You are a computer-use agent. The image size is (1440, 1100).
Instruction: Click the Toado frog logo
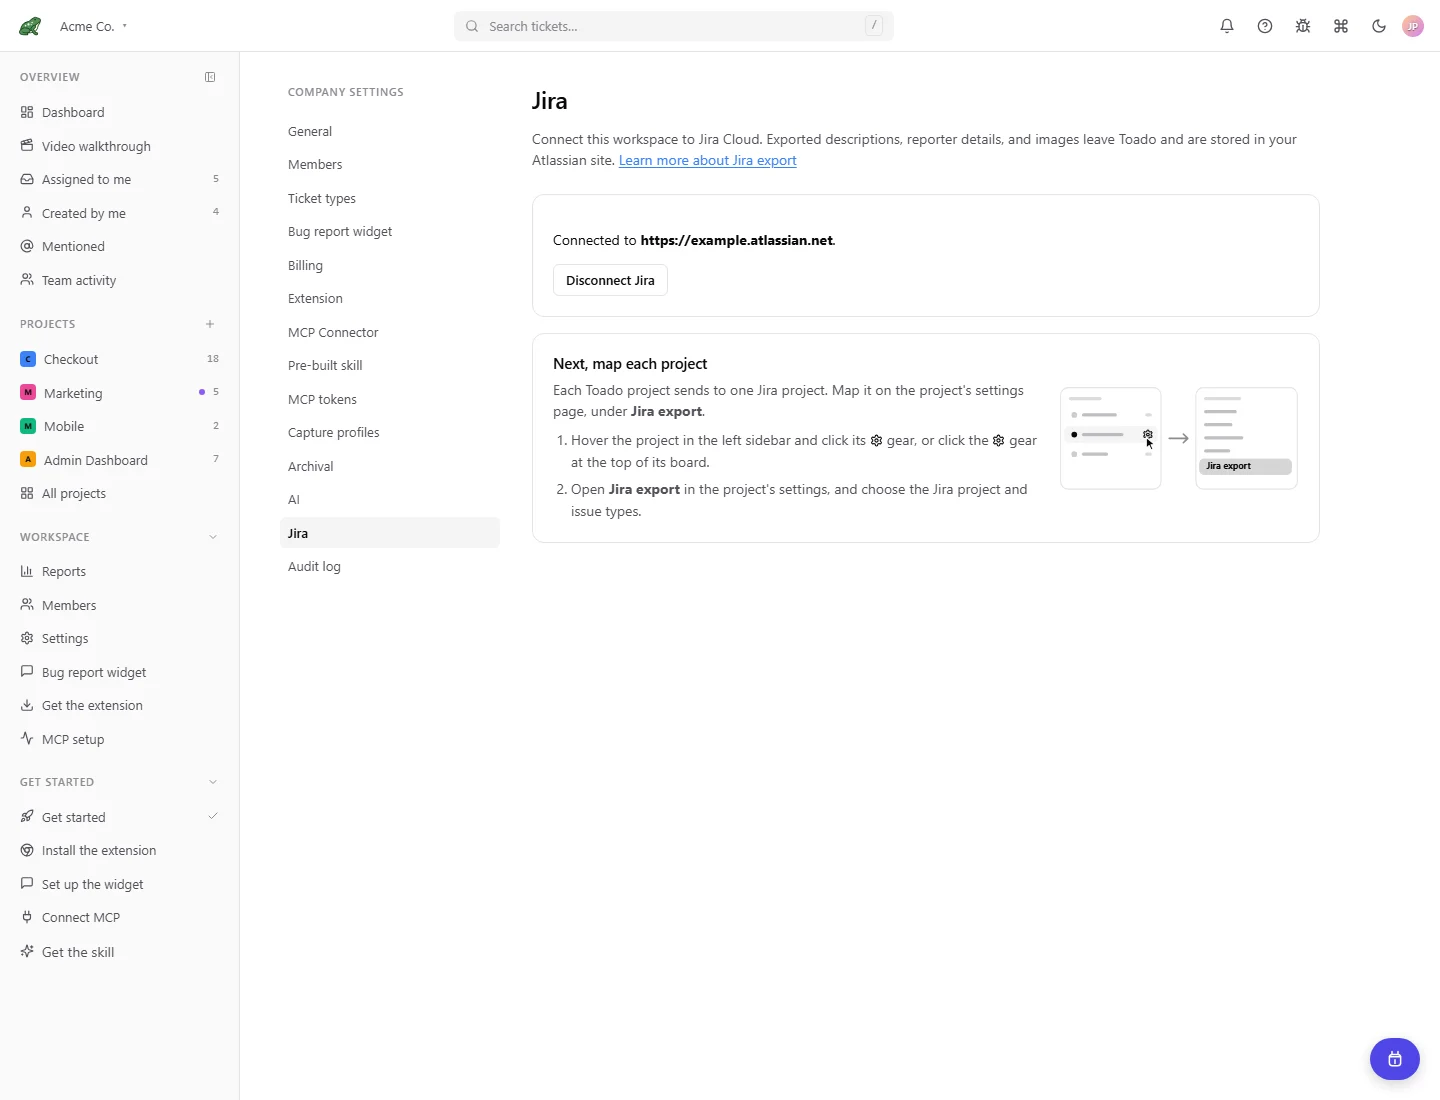pos(30,26)
